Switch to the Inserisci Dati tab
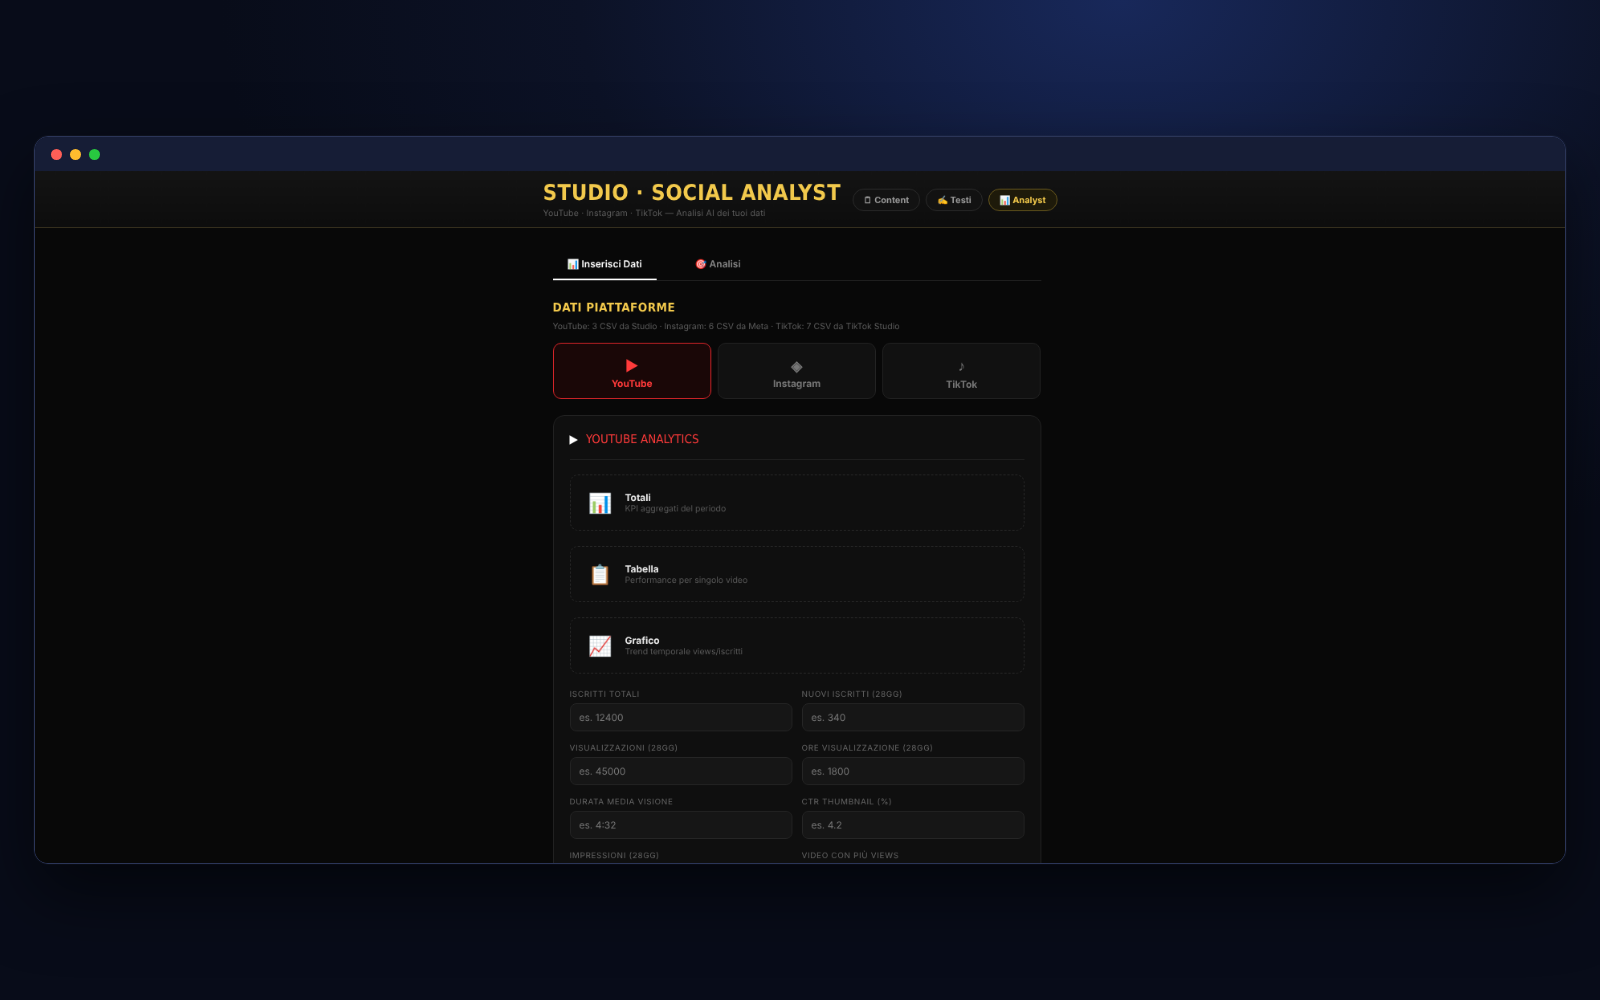The image size is (1600, 1000). [x=605, y=264]
